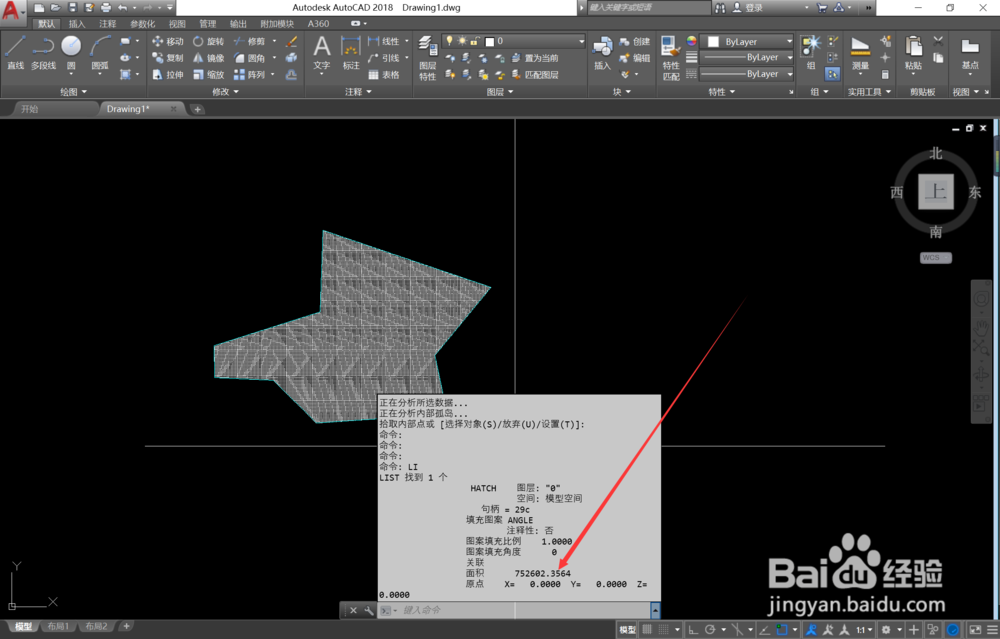The image size is (1000, 639).
Task: Click the Sign In (登录) button
Action: [x=747, y=8]
